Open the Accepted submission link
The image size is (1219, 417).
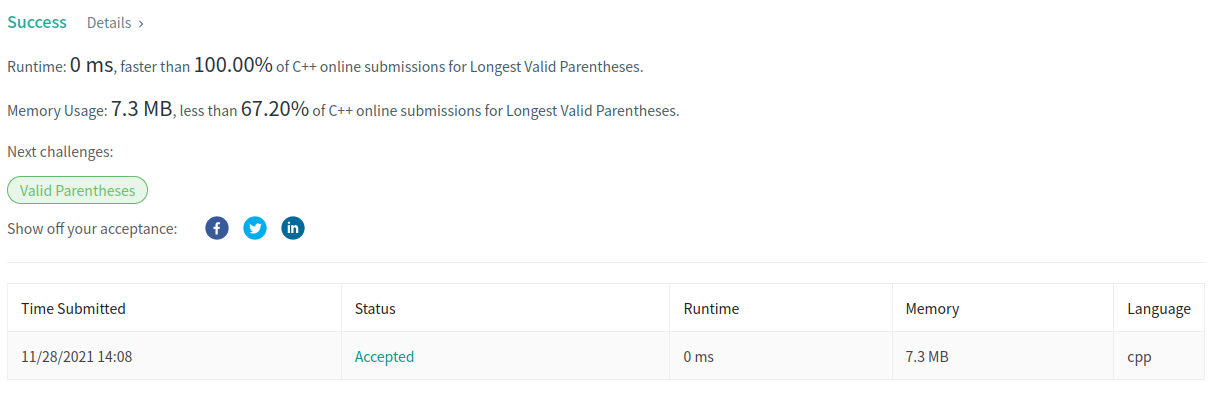(384, 356)
